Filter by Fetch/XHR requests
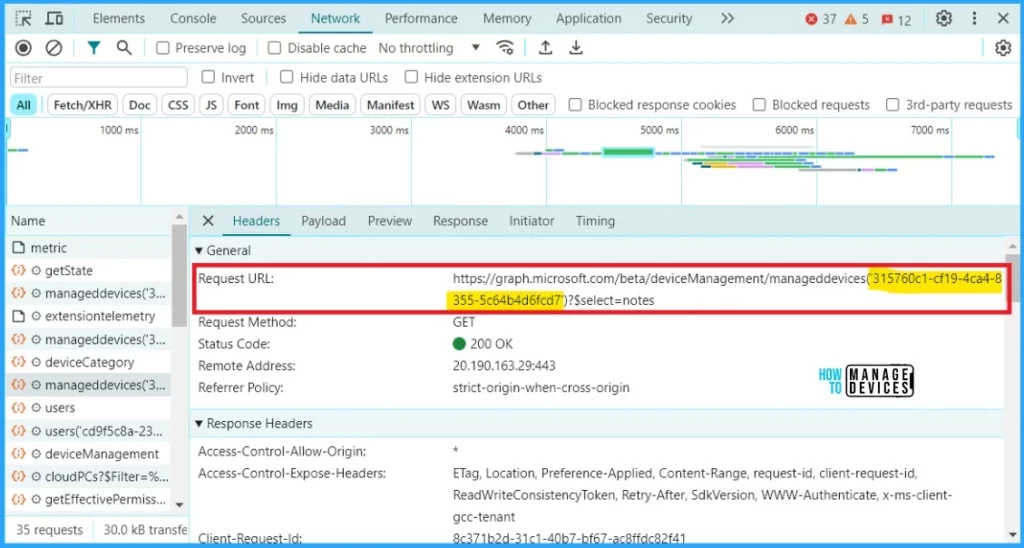Viewport: 1024px width, 548px height. pyautogui.click(x=83, y=105)
